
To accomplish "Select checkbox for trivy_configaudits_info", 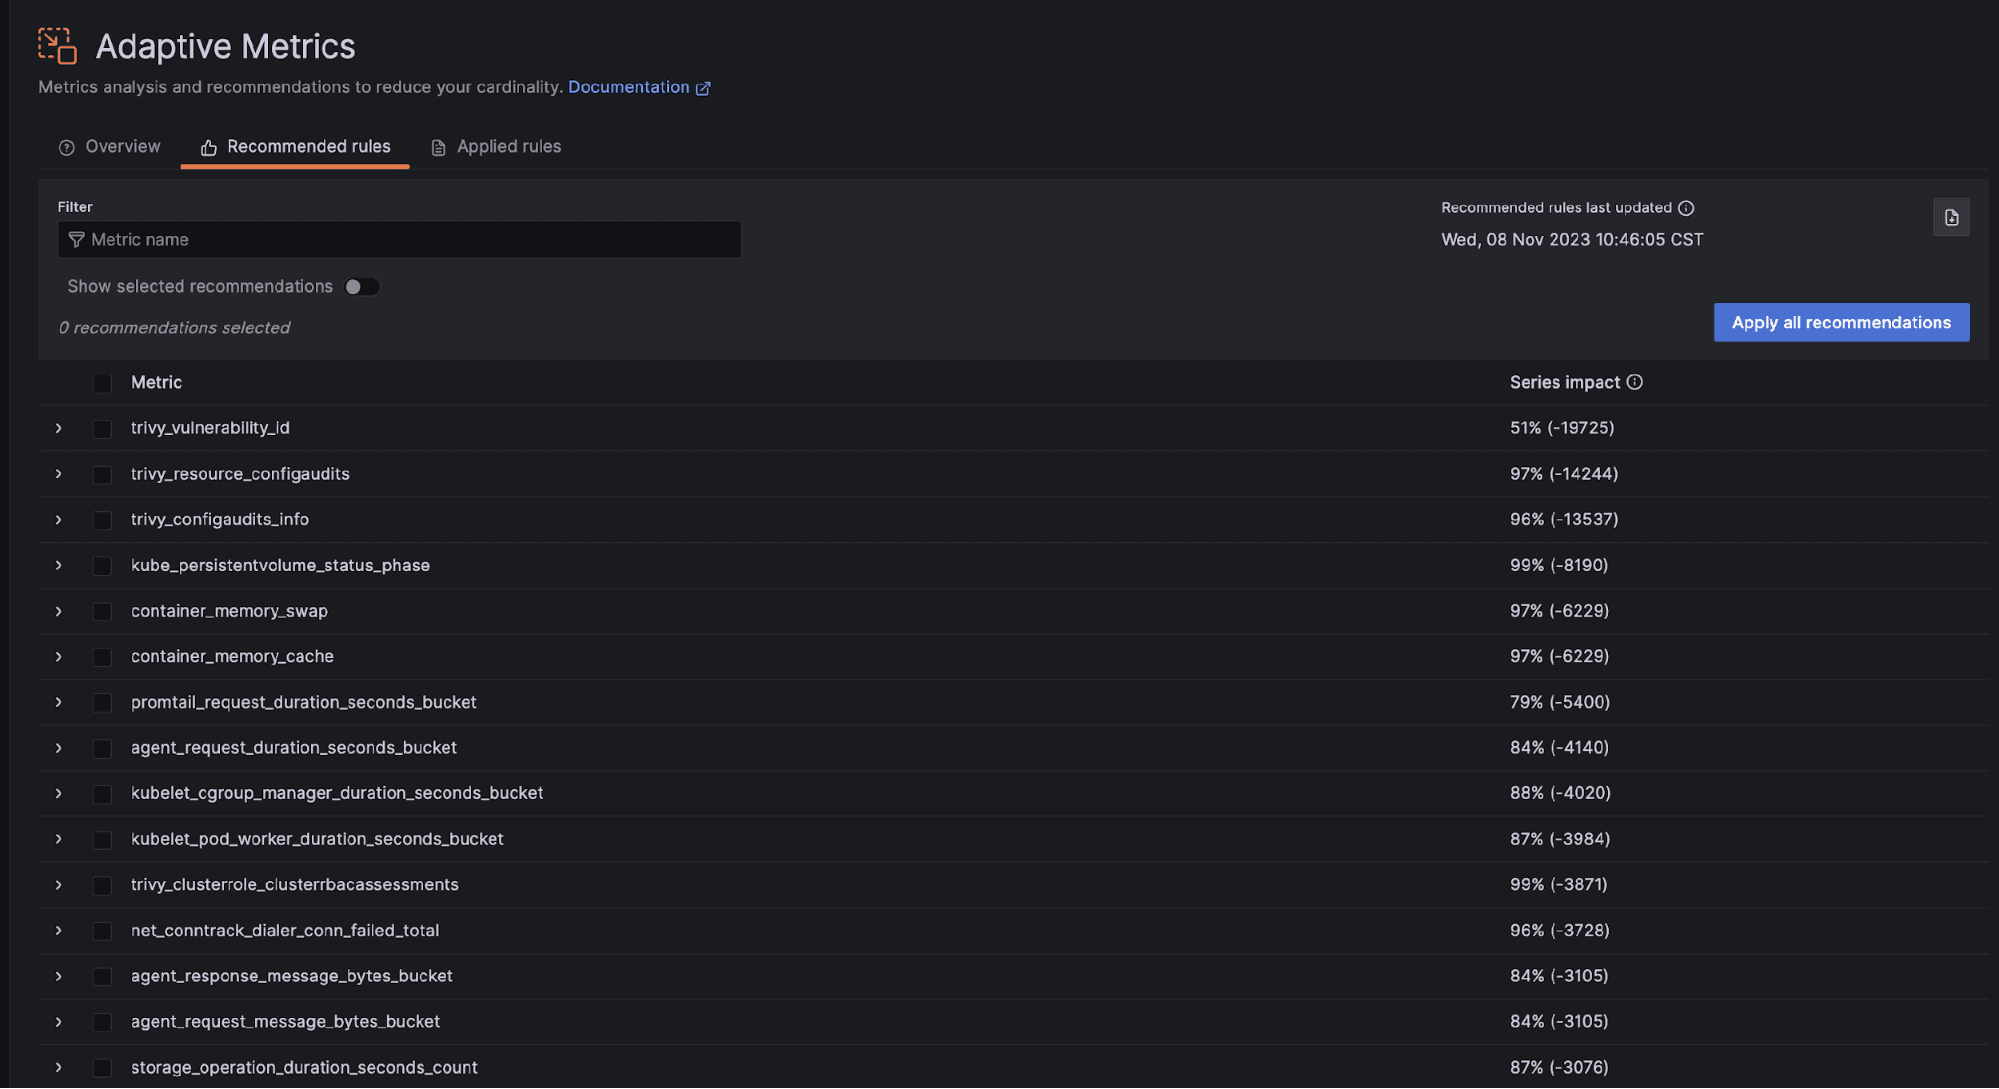I will 102,520.
